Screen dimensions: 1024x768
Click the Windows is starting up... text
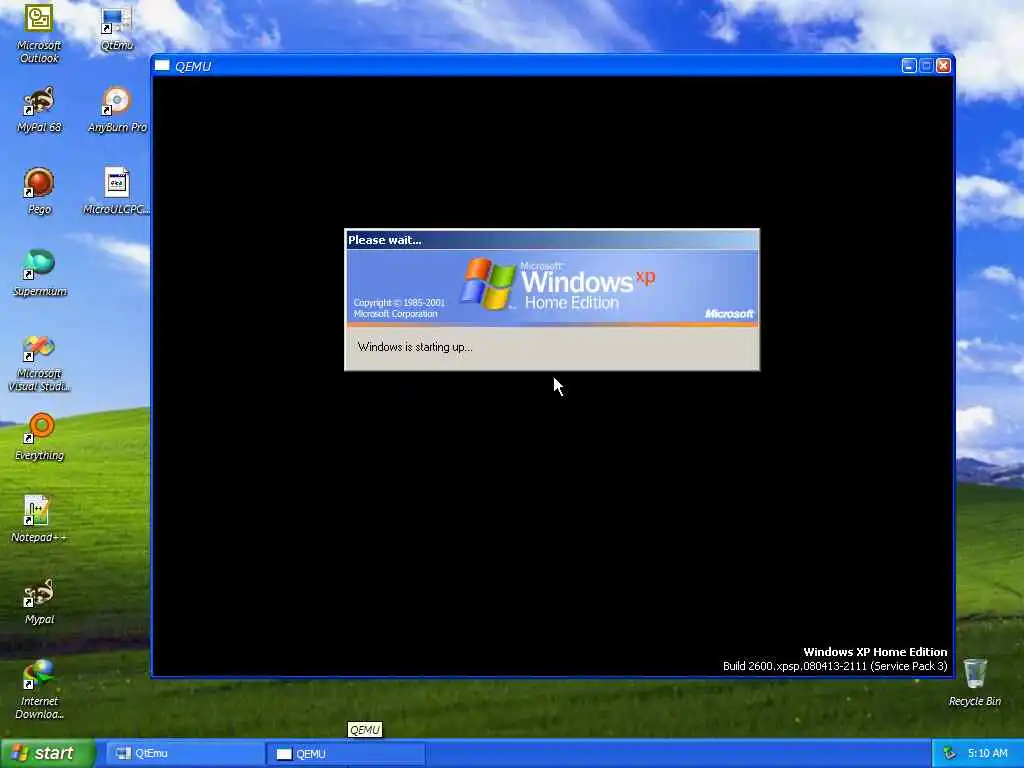pyautogui.click(x=415, y=347)
